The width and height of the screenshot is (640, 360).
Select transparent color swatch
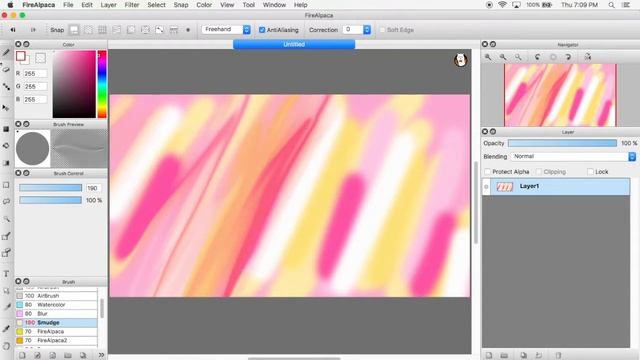click(40, 58)
